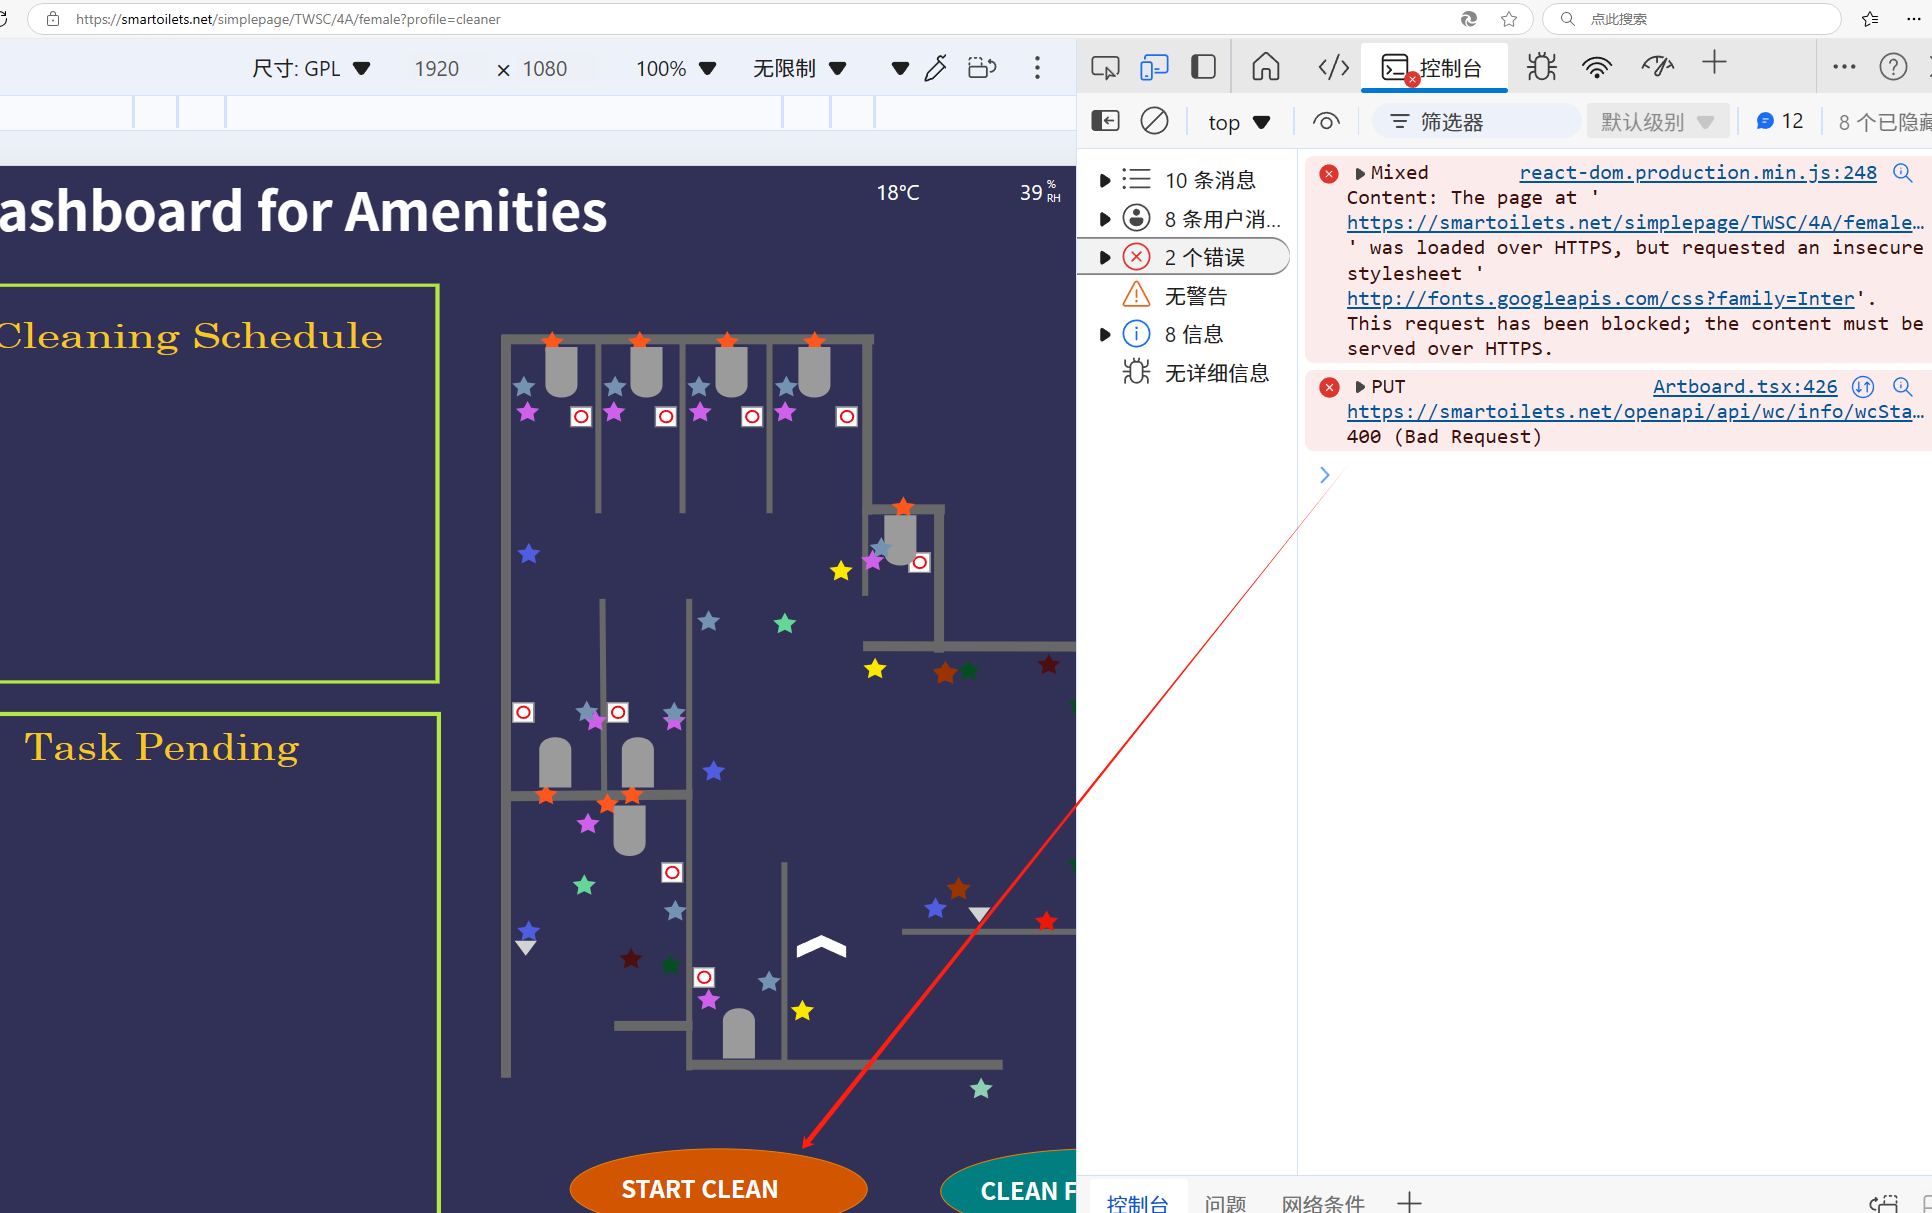The height and width of the screenshot is (1213, 1932).
Task: Open DevTools help question mark icon
Action: [x=1893, y=67]
